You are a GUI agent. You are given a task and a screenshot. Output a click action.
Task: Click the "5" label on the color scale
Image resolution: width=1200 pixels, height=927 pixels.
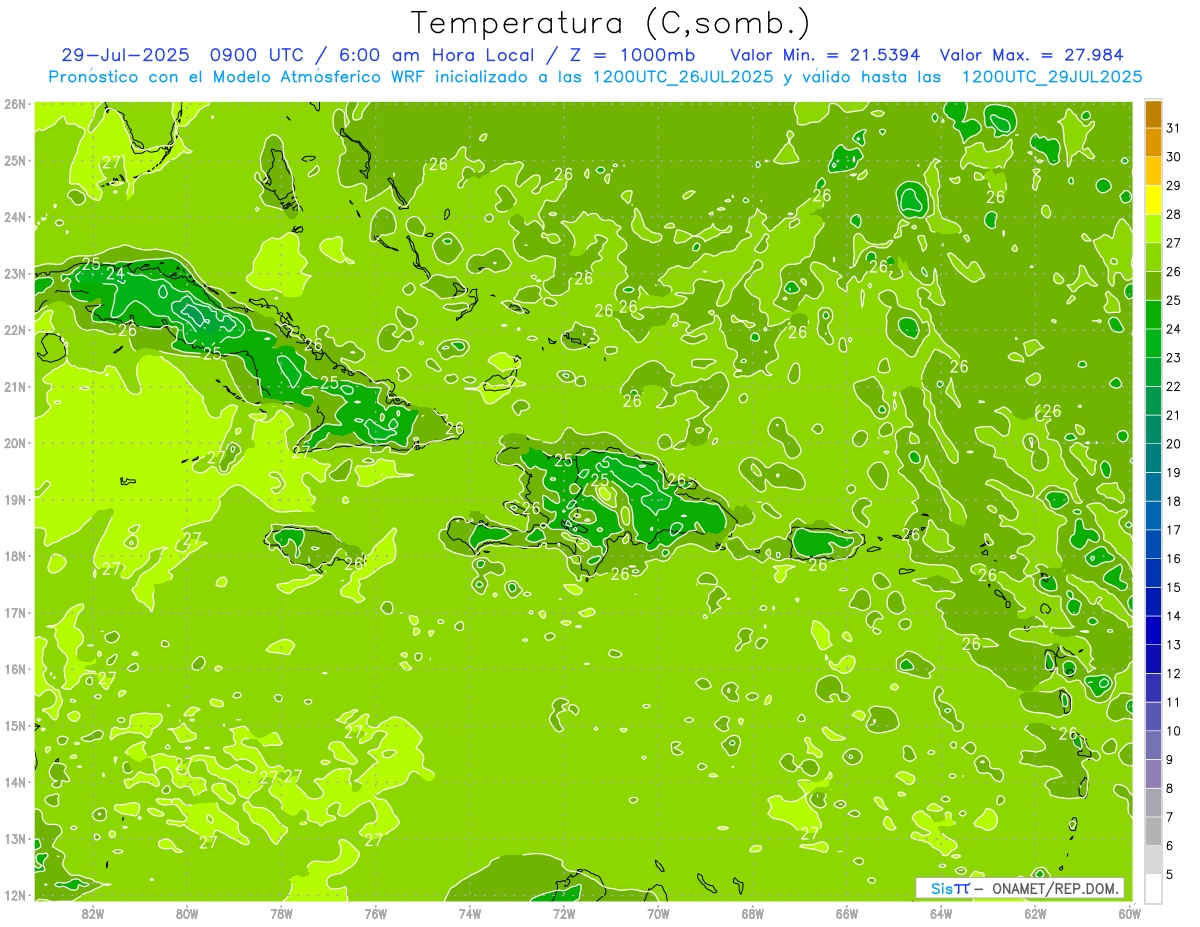[x=1170, y=875]
